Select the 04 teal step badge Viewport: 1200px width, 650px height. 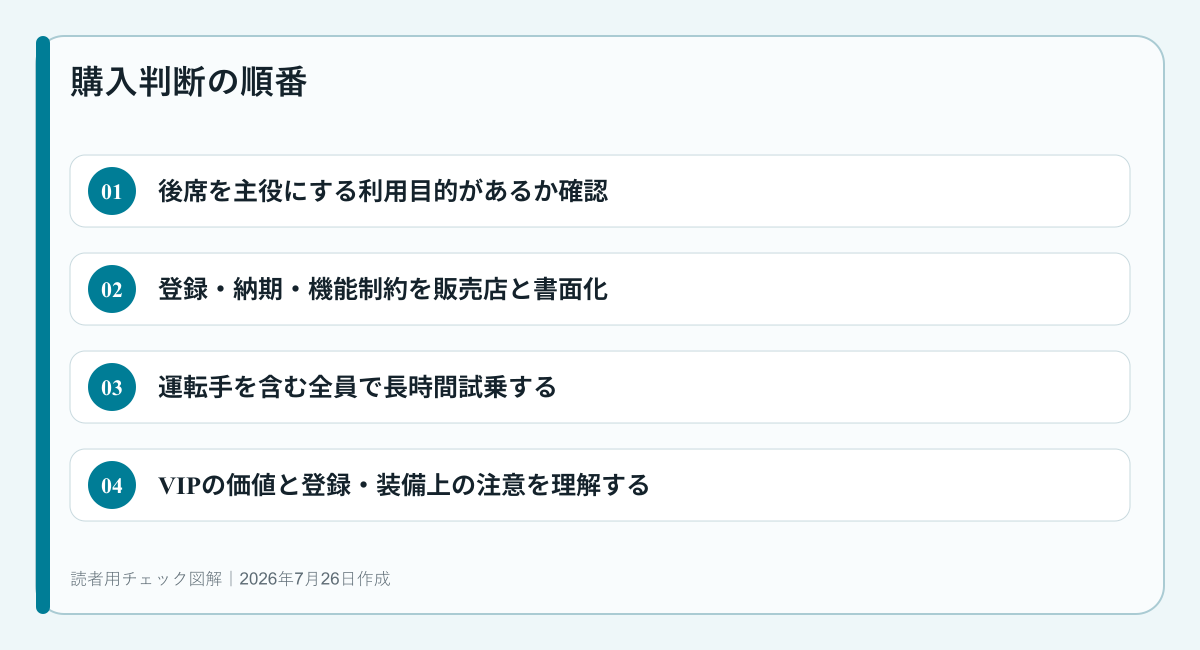click(112, 485)
